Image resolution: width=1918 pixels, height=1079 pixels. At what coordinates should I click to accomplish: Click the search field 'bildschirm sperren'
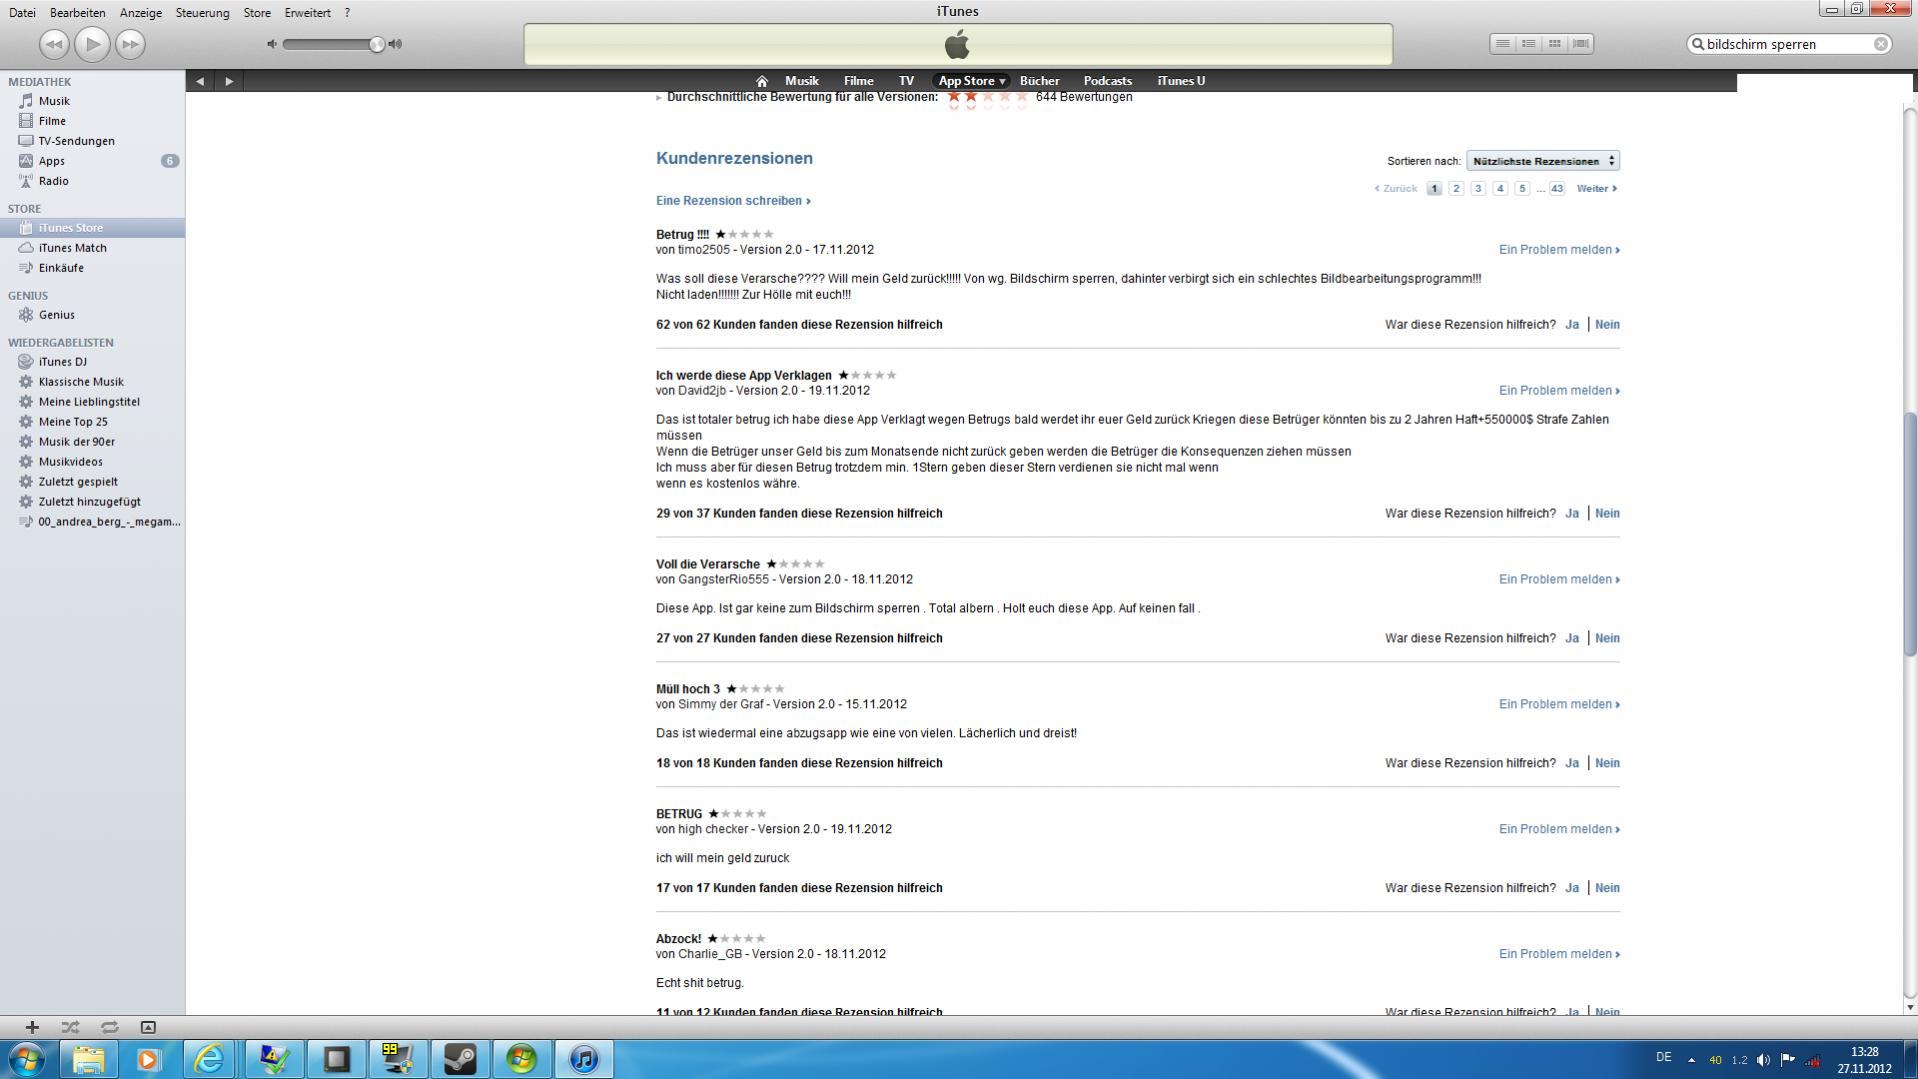click(x=1789, y=44)
